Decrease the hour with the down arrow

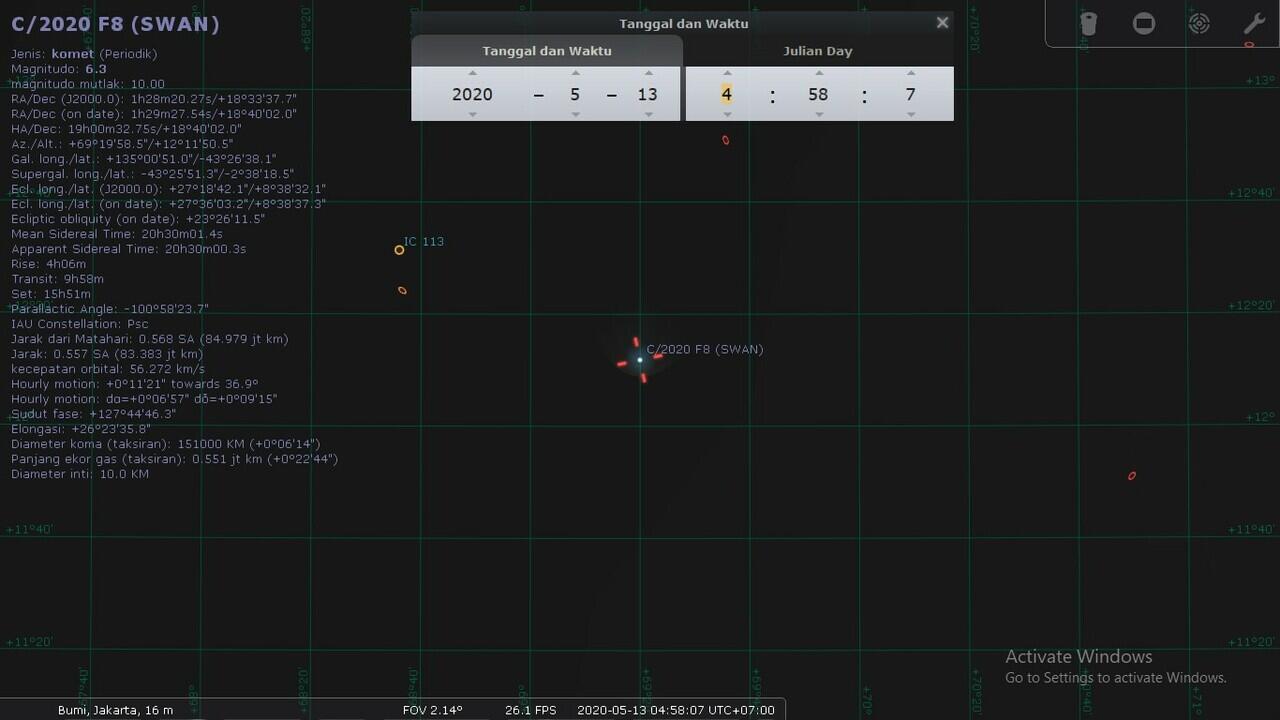pos(727,114)
